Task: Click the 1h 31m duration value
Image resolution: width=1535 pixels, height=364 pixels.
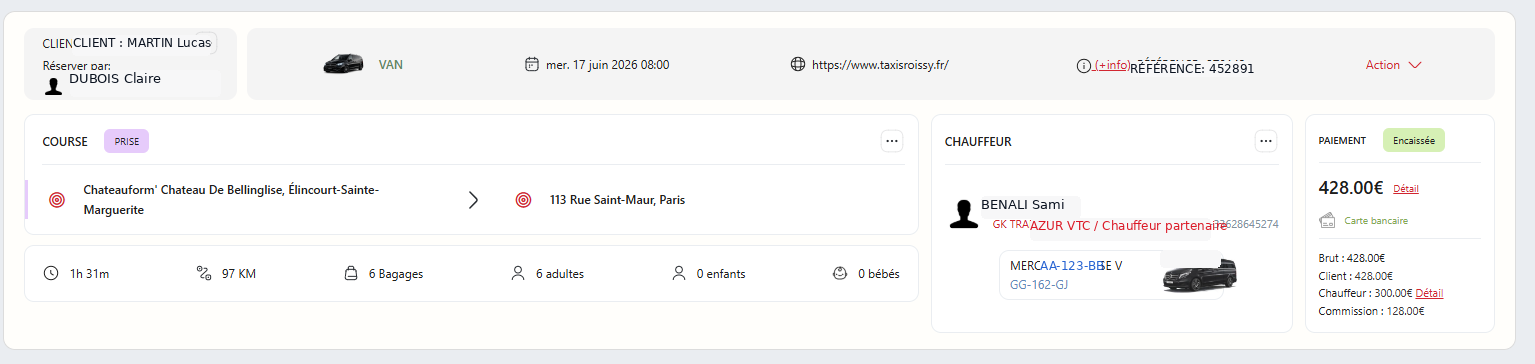Action: click(88, 274)
